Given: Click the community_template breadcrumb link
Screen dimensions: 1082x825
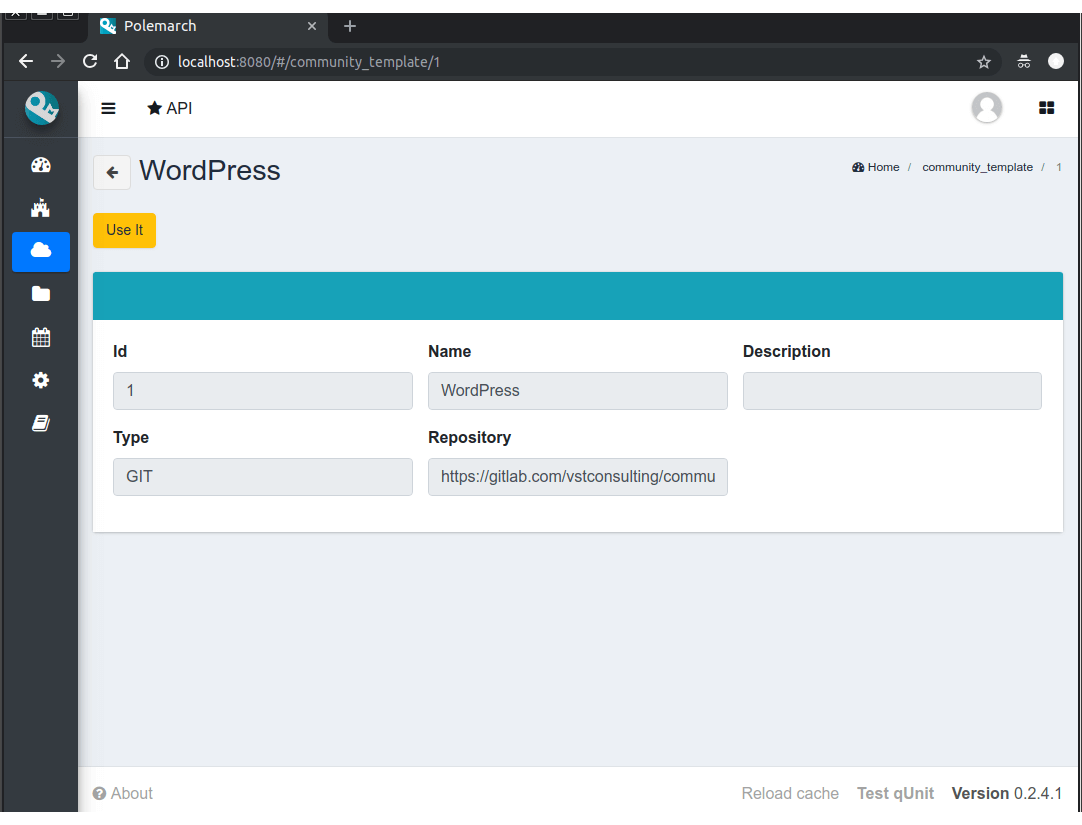Looking at the screenshot, I should (977, 167).
